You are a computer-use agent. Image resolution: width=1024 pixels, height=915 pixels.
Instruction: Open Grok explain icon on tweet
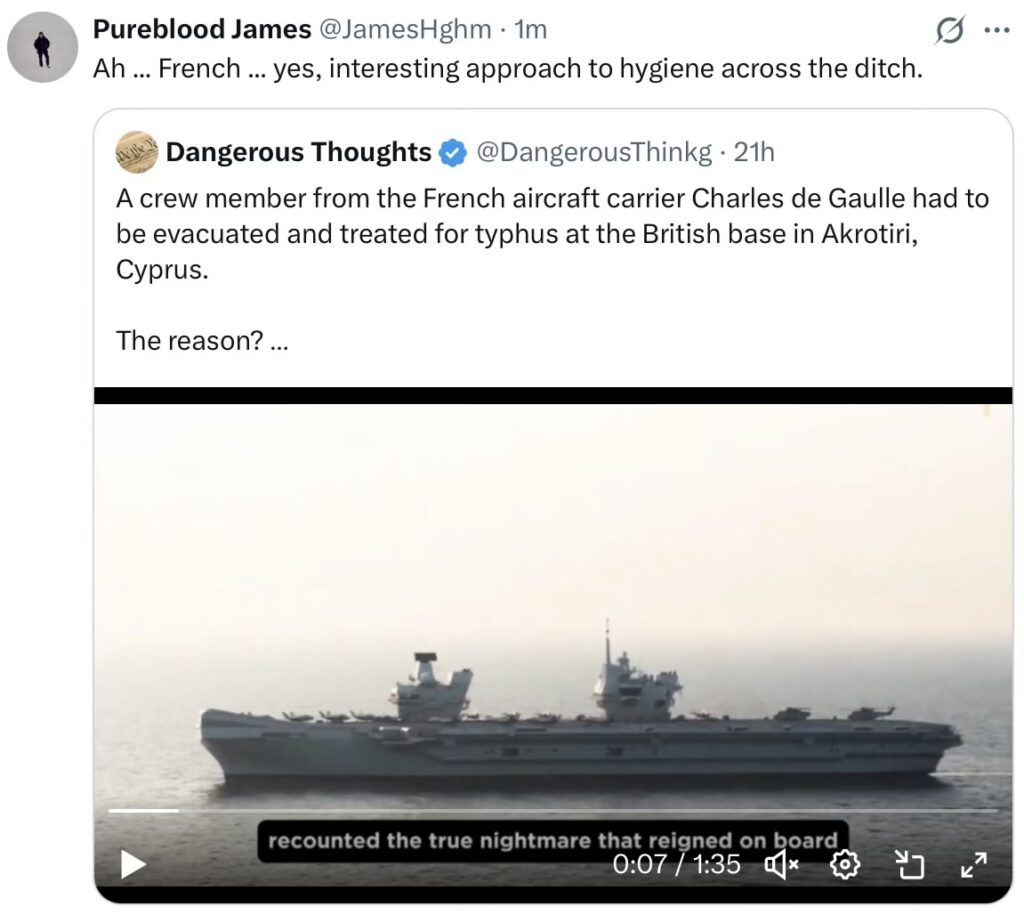point(947,32)
